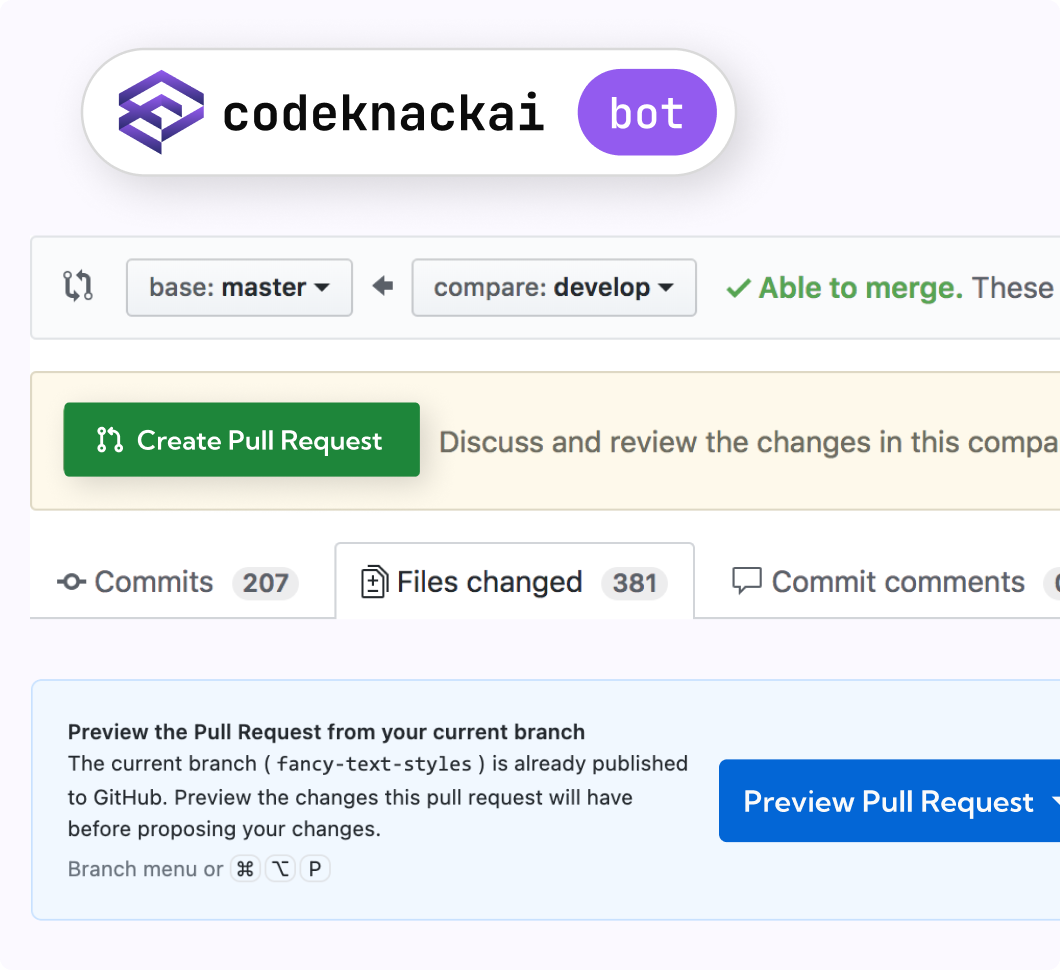Viewport: 1060px width, 970px height.
Task: Click the Preview Pull Request blue button
Action: point(889,801)
